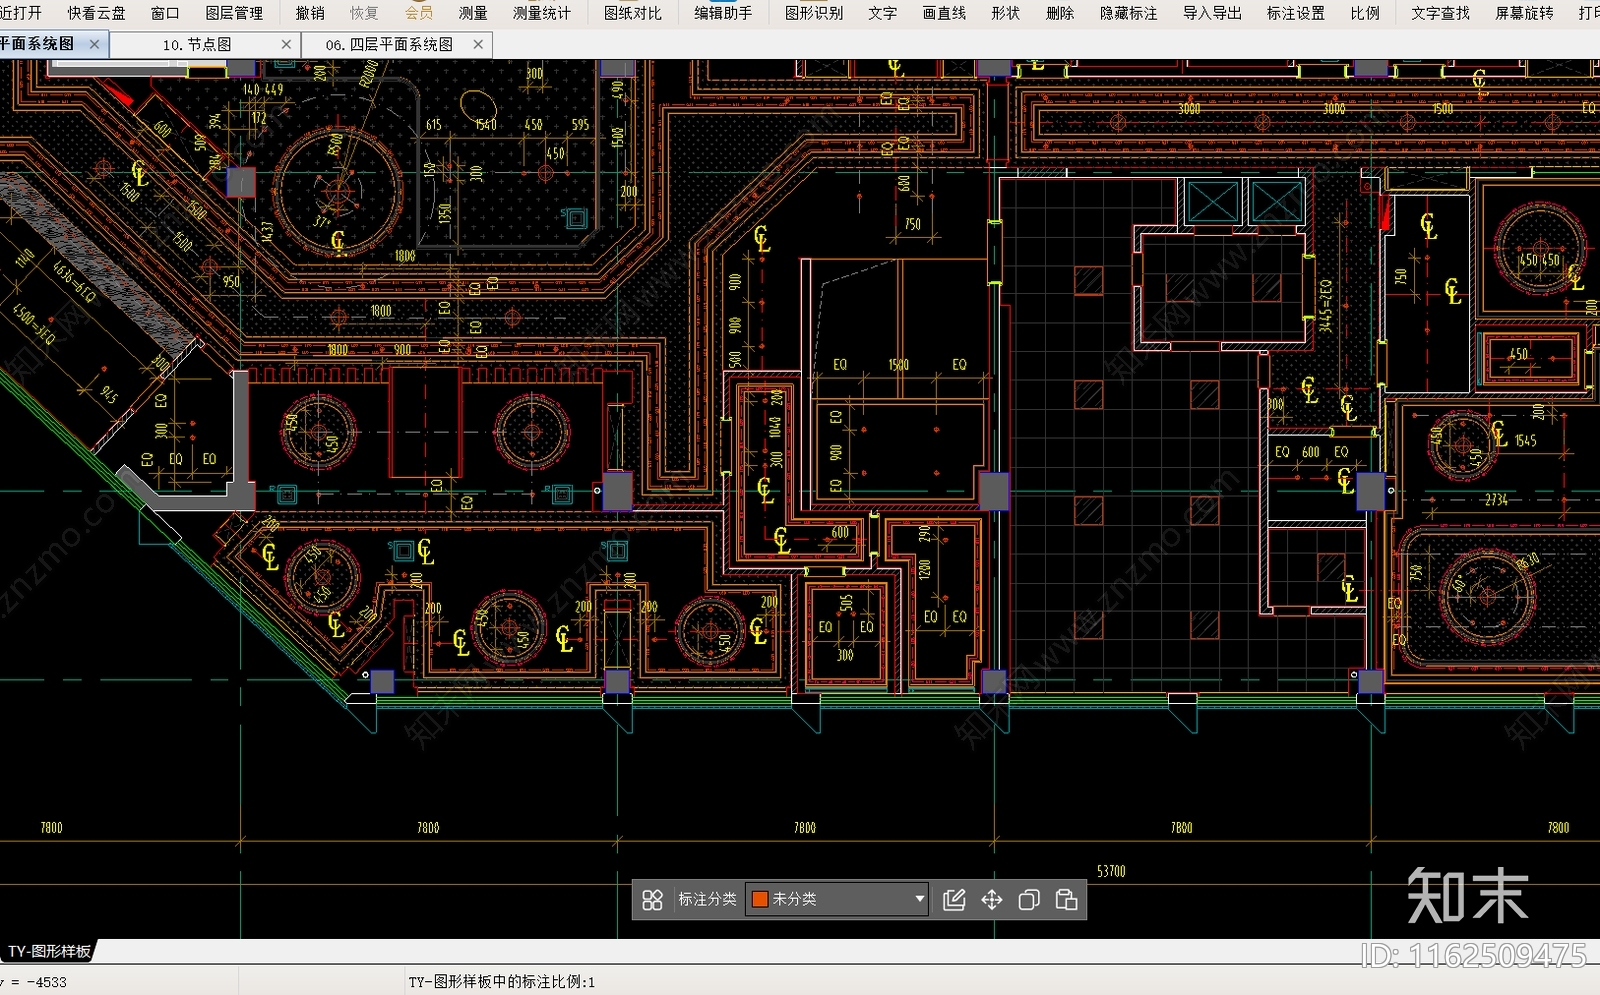This screenshot has height=995, width=1600.
Task: Click the orange 未分类 color swatch
Action: click(760, 899)
